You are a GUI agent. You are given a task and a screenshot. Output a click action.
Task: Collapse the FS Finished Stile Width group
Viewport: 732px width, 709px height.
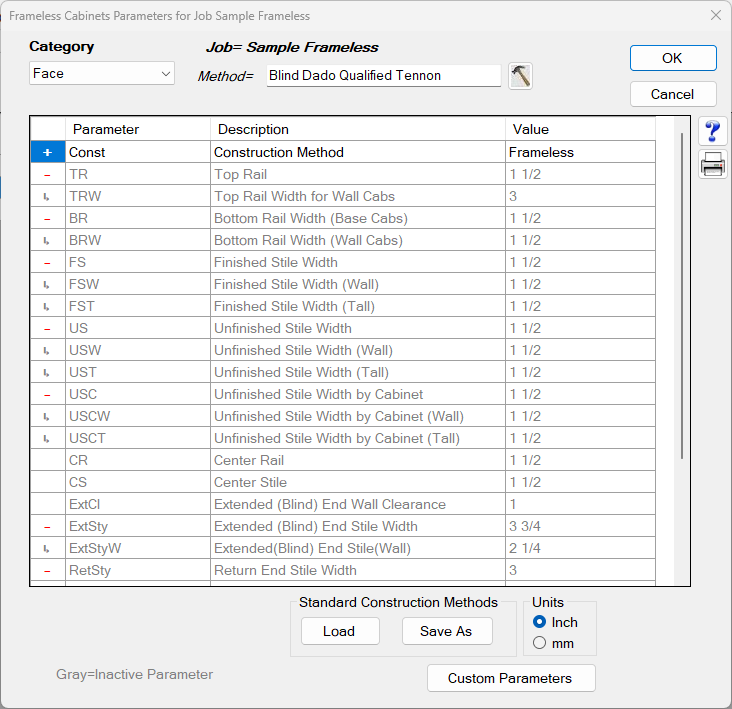[47, 263]
